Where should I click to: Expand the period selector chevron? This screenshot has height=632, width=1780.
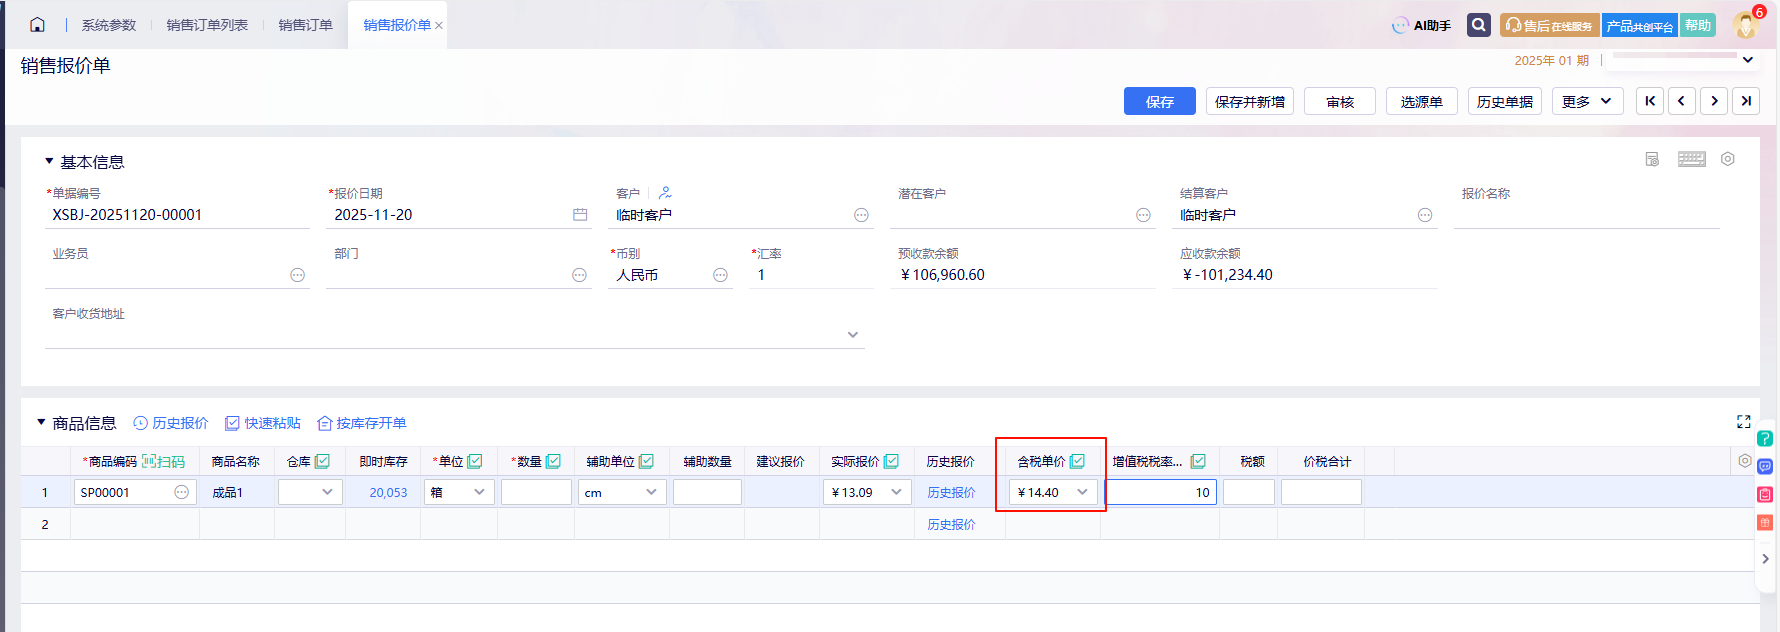point(1748,60)
